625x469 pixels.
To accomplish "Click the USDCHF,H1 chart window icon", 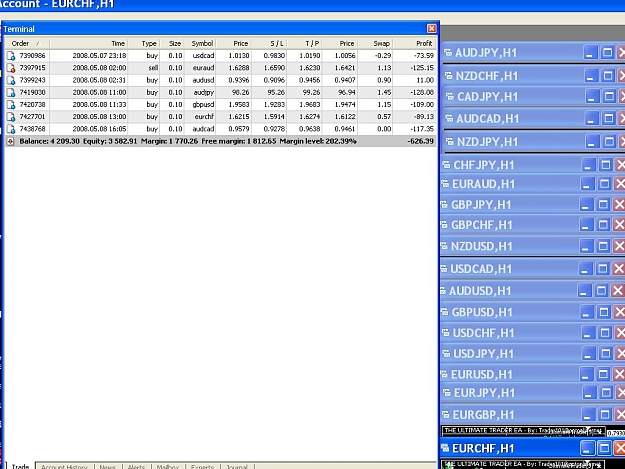I will coord(446,332).
